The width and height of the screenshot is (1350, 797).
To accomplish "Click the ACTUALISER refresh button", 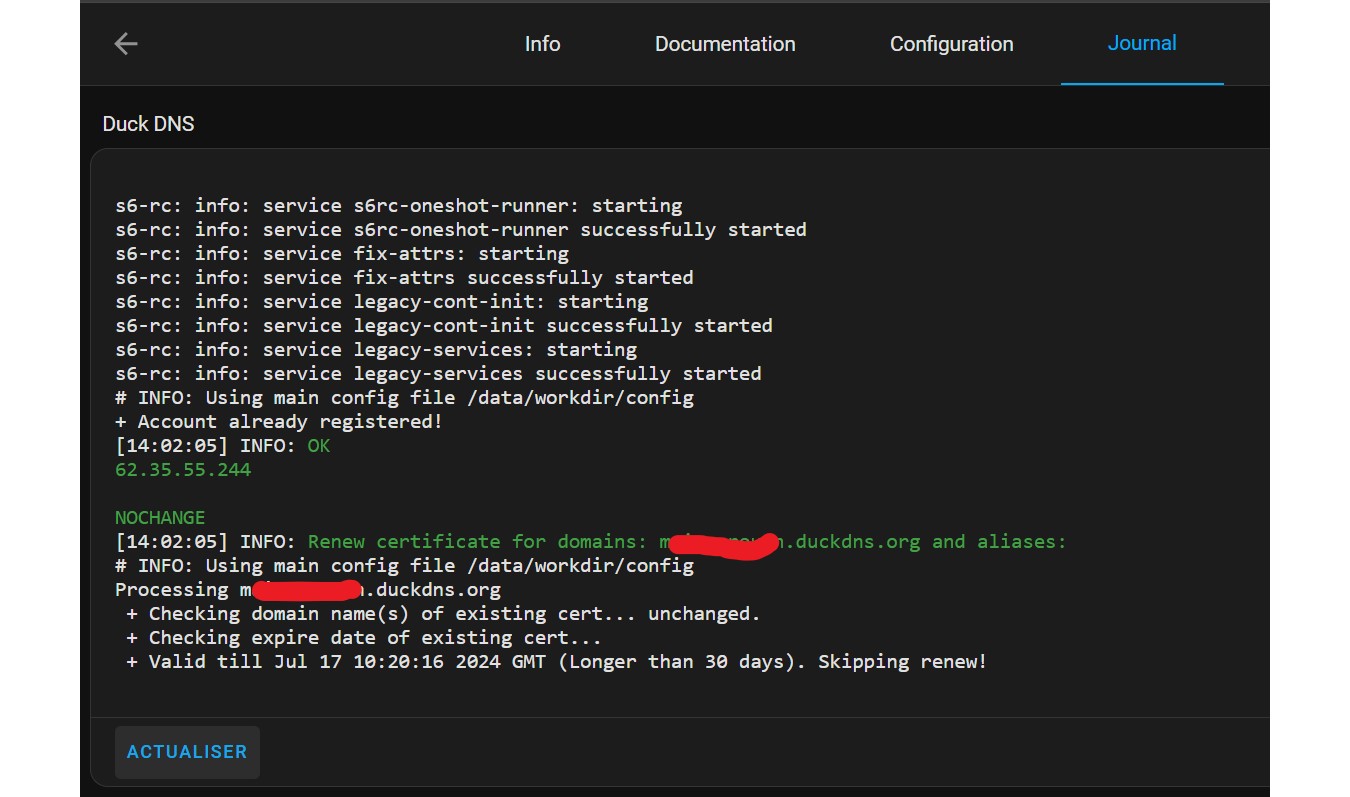I will point(187,752).
